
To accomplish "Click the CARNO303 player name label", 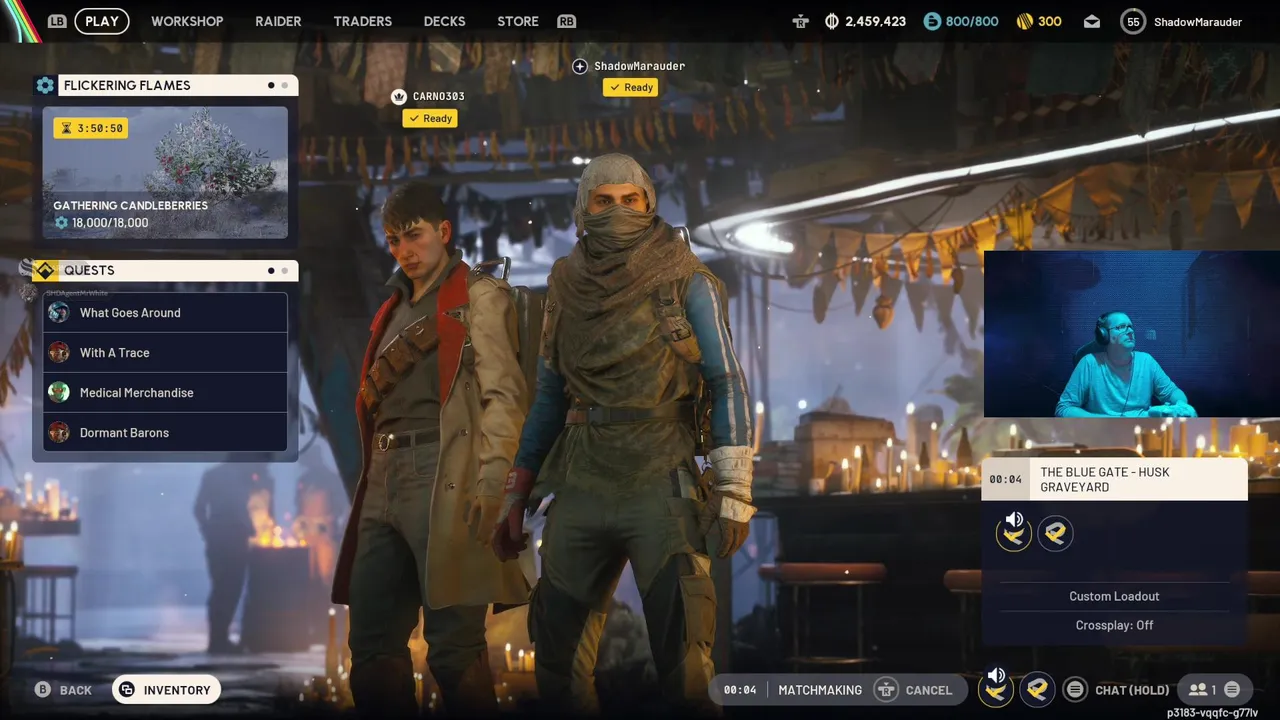I will tap(438, 96).
